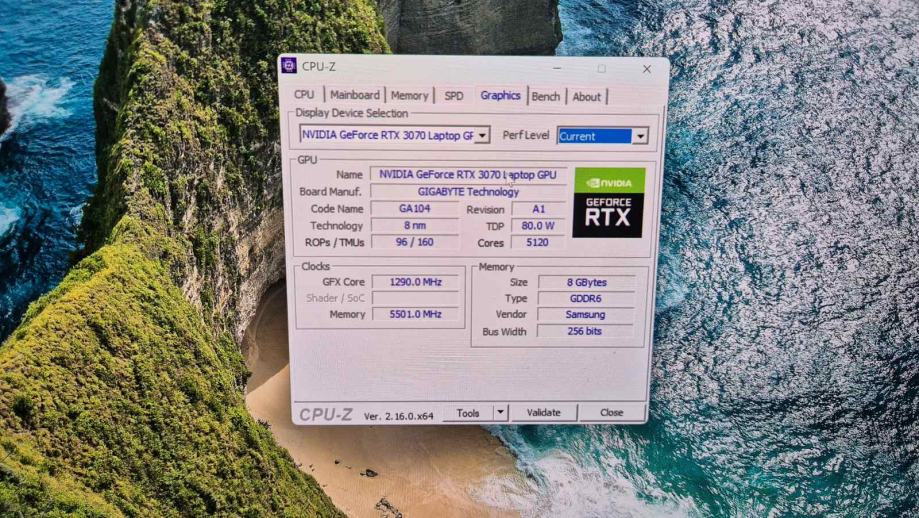Click the 80.0 W TDP value

point(539,226)
